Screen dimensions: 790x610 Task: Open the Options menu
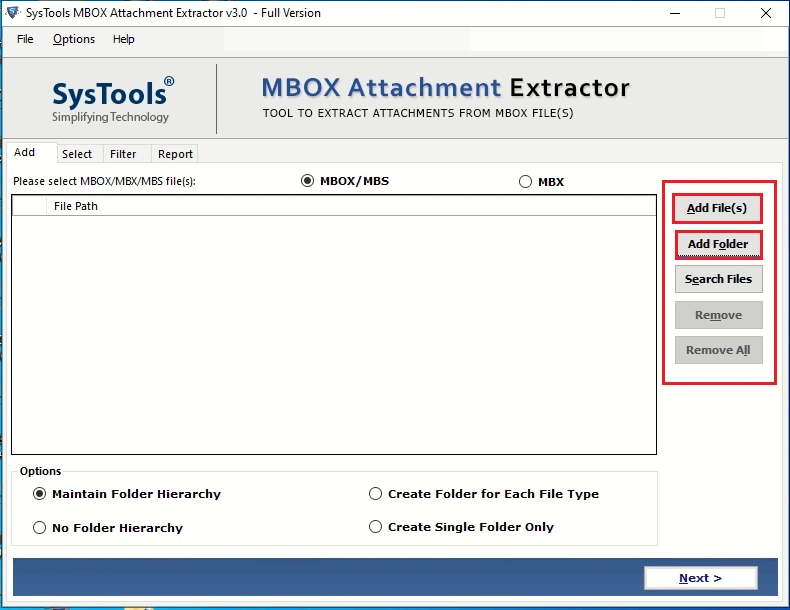tap(74, 39)
